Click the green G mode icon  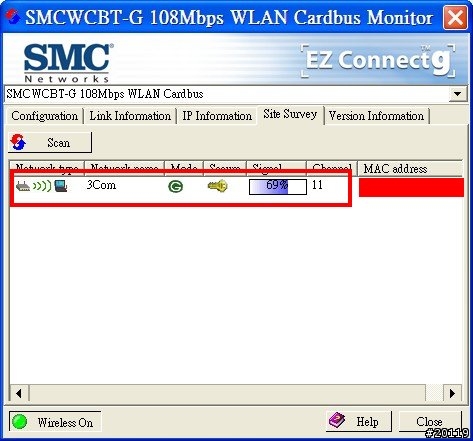(x=175, y=186)
